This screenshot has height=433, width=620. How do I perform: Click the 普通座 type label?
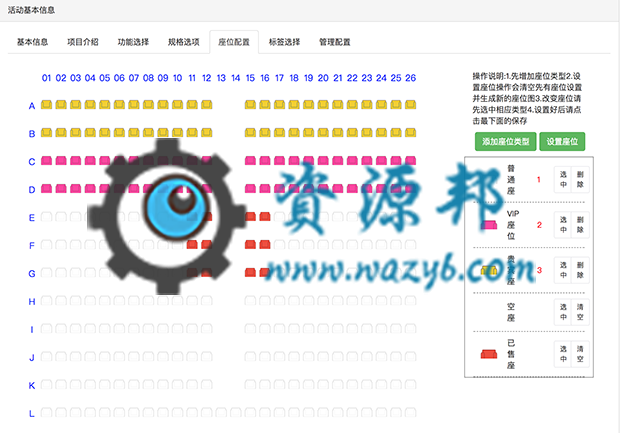click(x=511, y=180)
